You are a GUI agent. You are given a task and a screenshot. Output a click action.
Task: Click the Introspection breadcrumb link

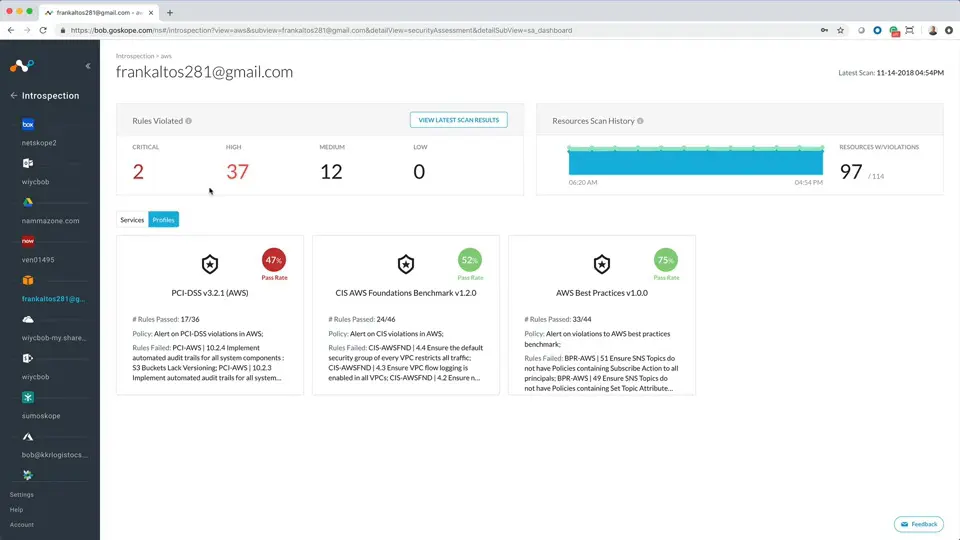(135, 56)
